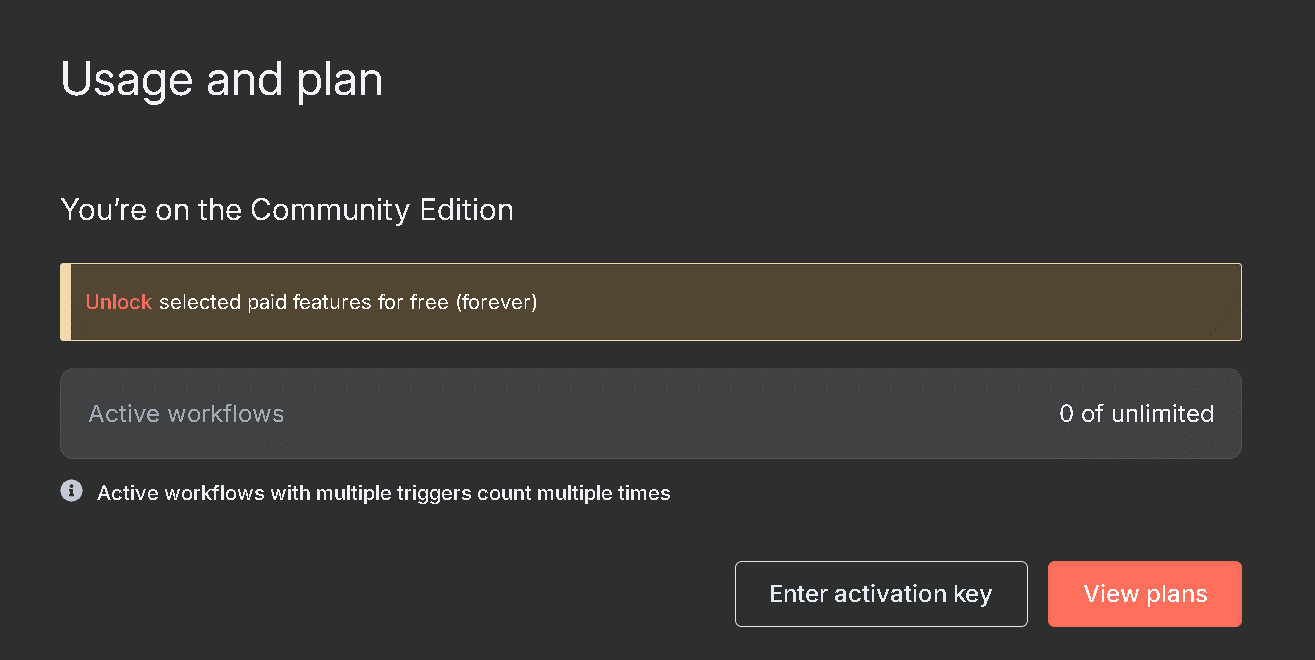Click the empty right side of the unlock banner
This screenshot has width=1315, height=660.
(890, 302)
